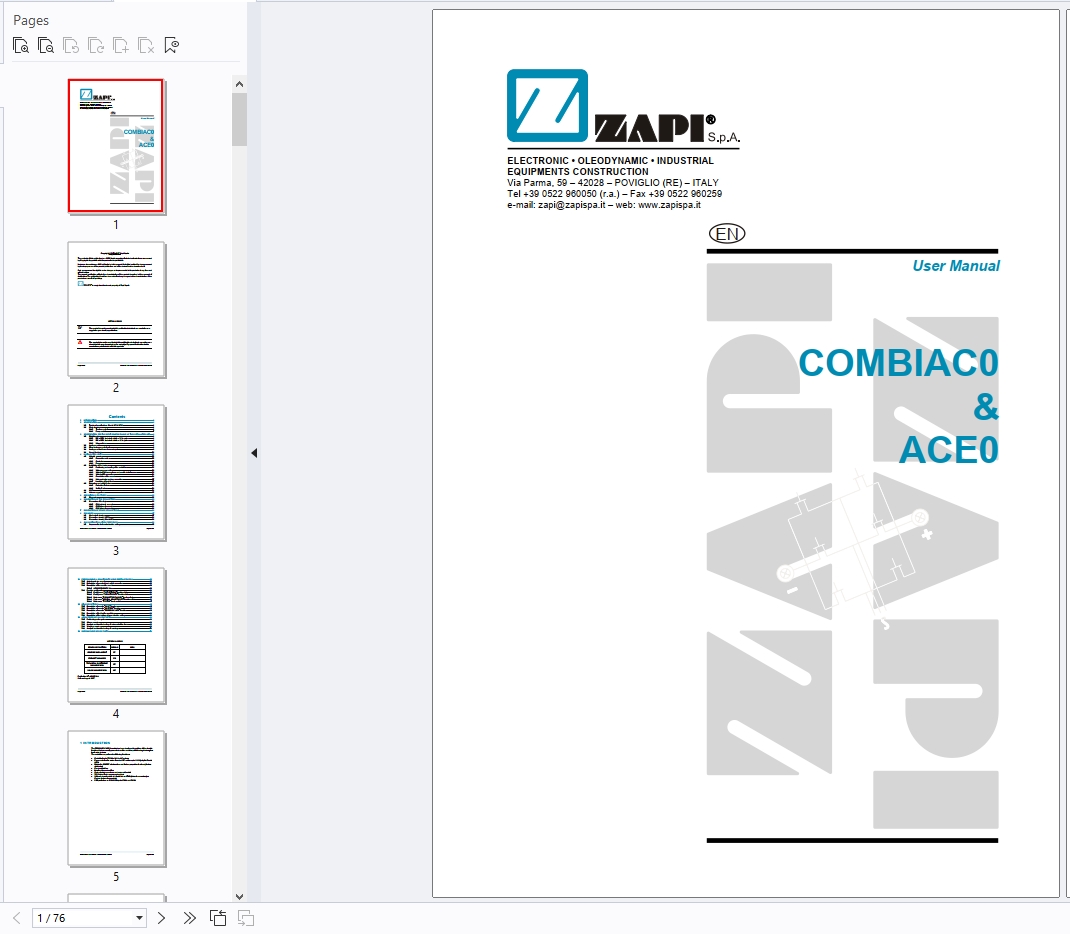Rotate page clockwise in Pages toolbar

[x=96, y=46]
